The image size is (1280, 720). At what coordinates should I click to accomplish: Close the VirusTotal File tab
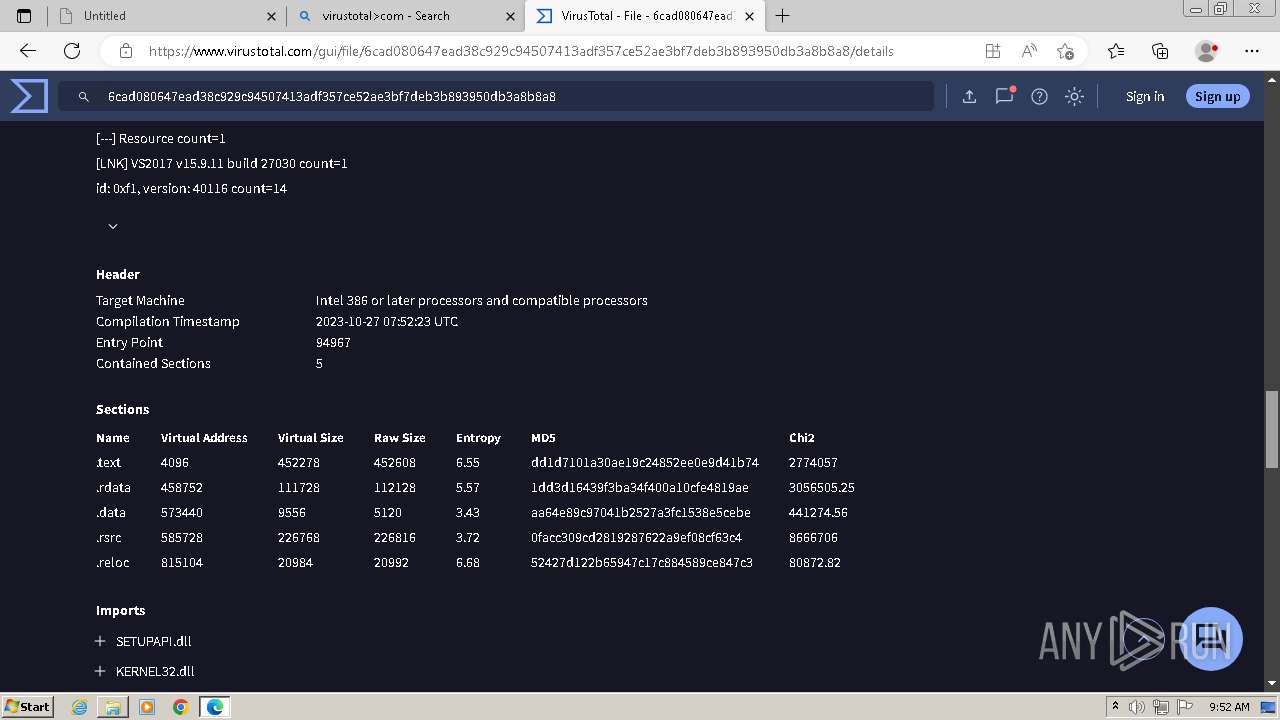click(750, 16)
